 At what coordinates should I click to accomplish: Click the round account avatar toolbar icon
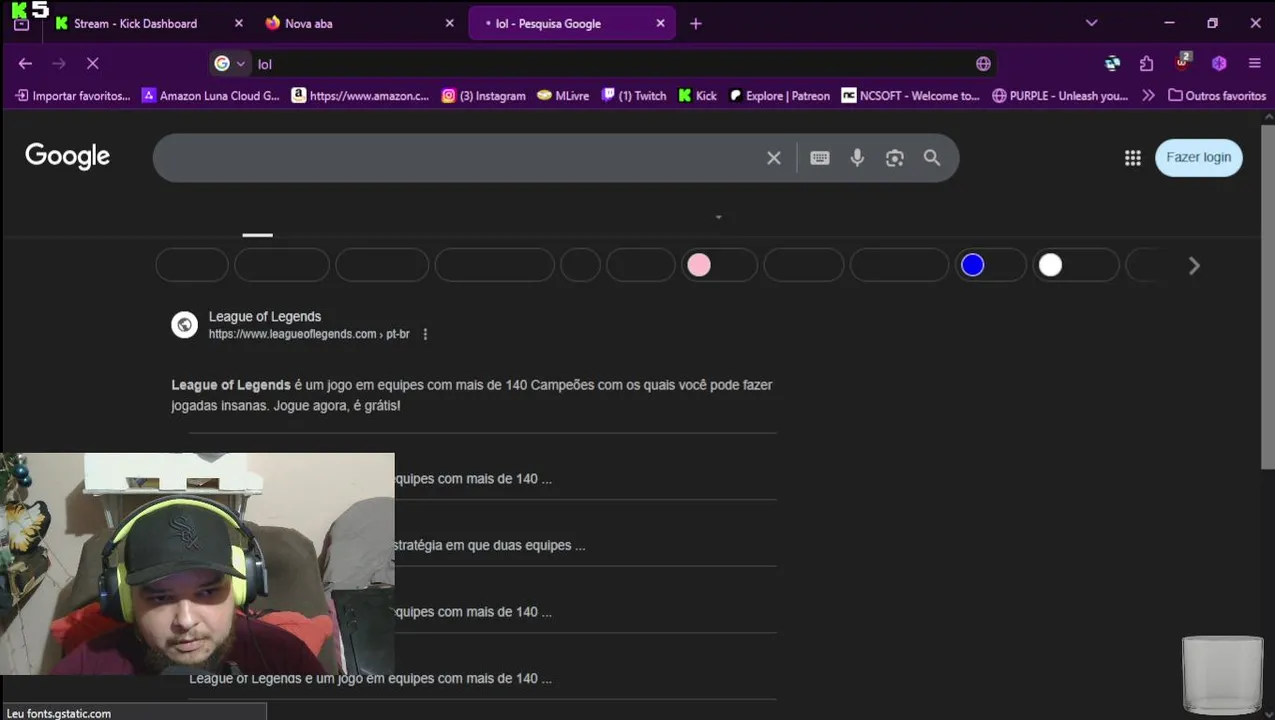tap(1112, 63)
